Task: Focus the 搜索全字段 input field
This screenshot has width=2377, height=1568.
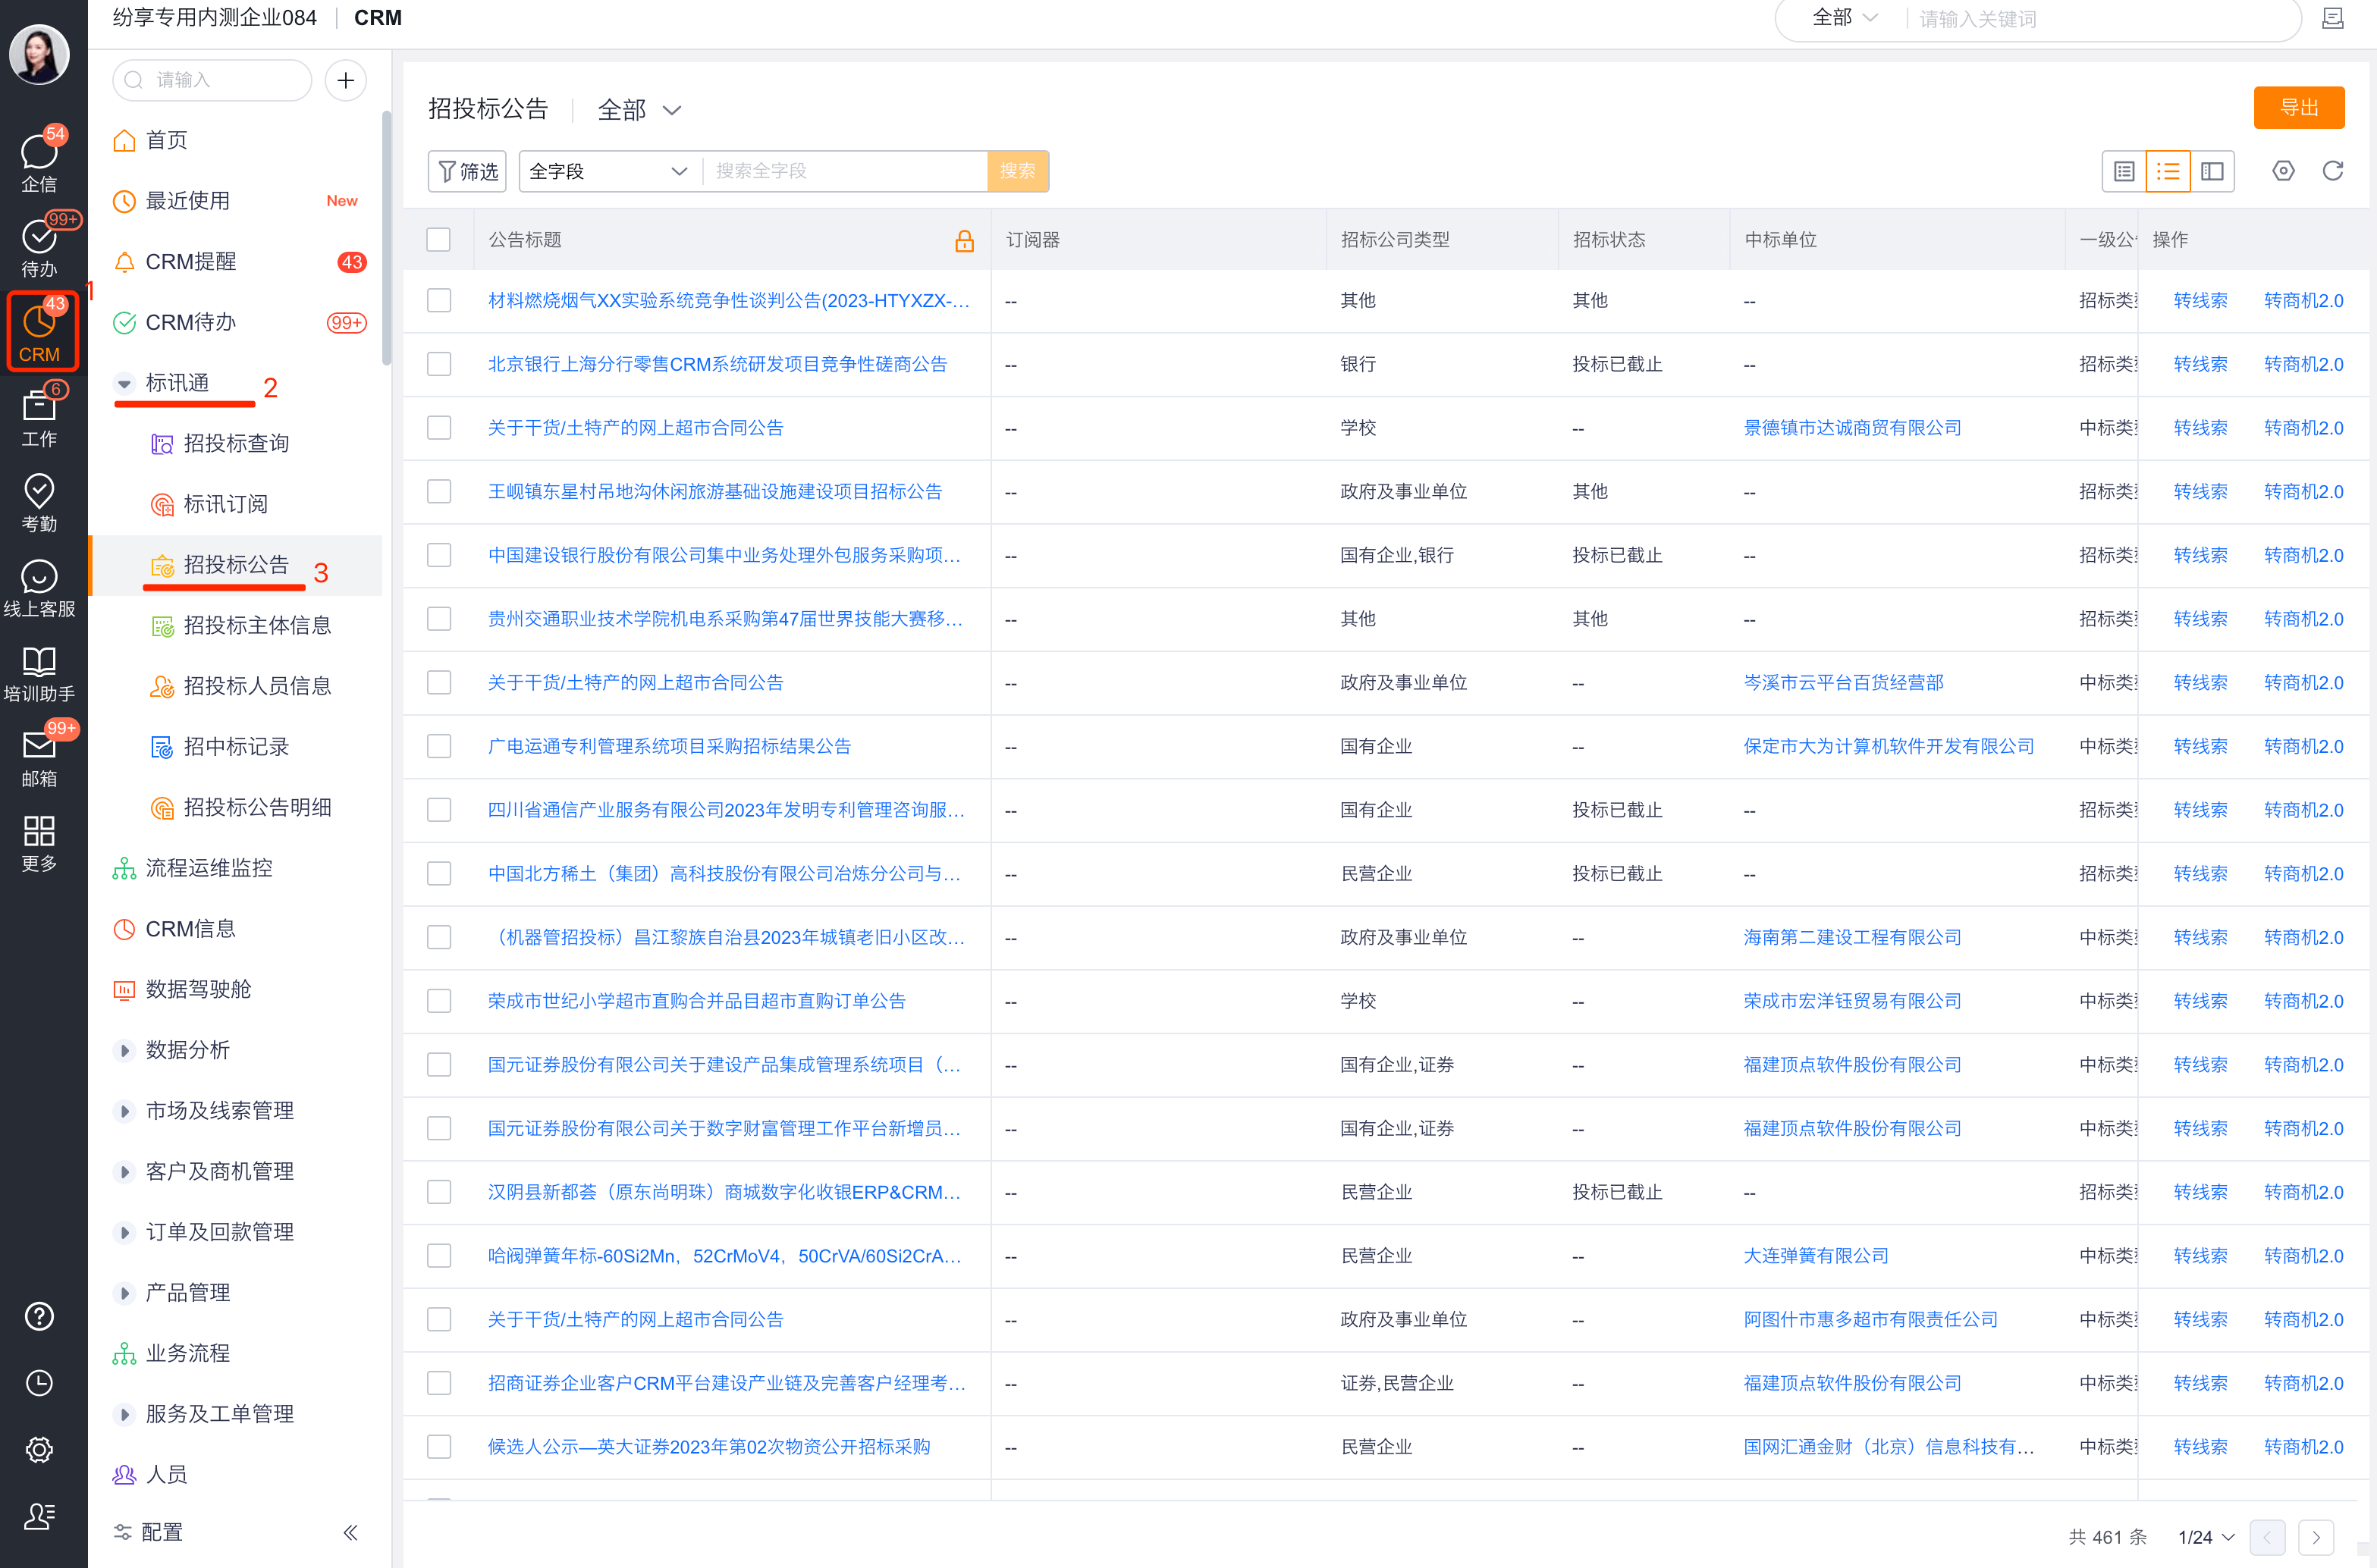Action: tap(845, 171)
